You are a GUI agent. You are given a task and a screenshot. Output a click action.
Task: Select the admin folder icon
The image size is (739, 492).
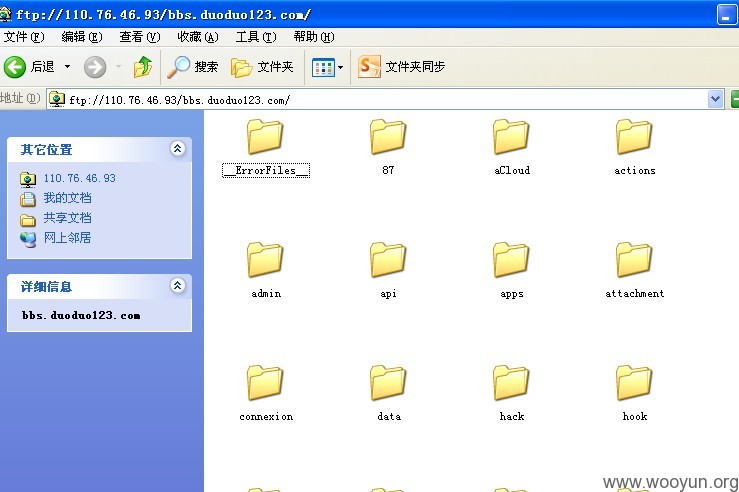[265, 260]
